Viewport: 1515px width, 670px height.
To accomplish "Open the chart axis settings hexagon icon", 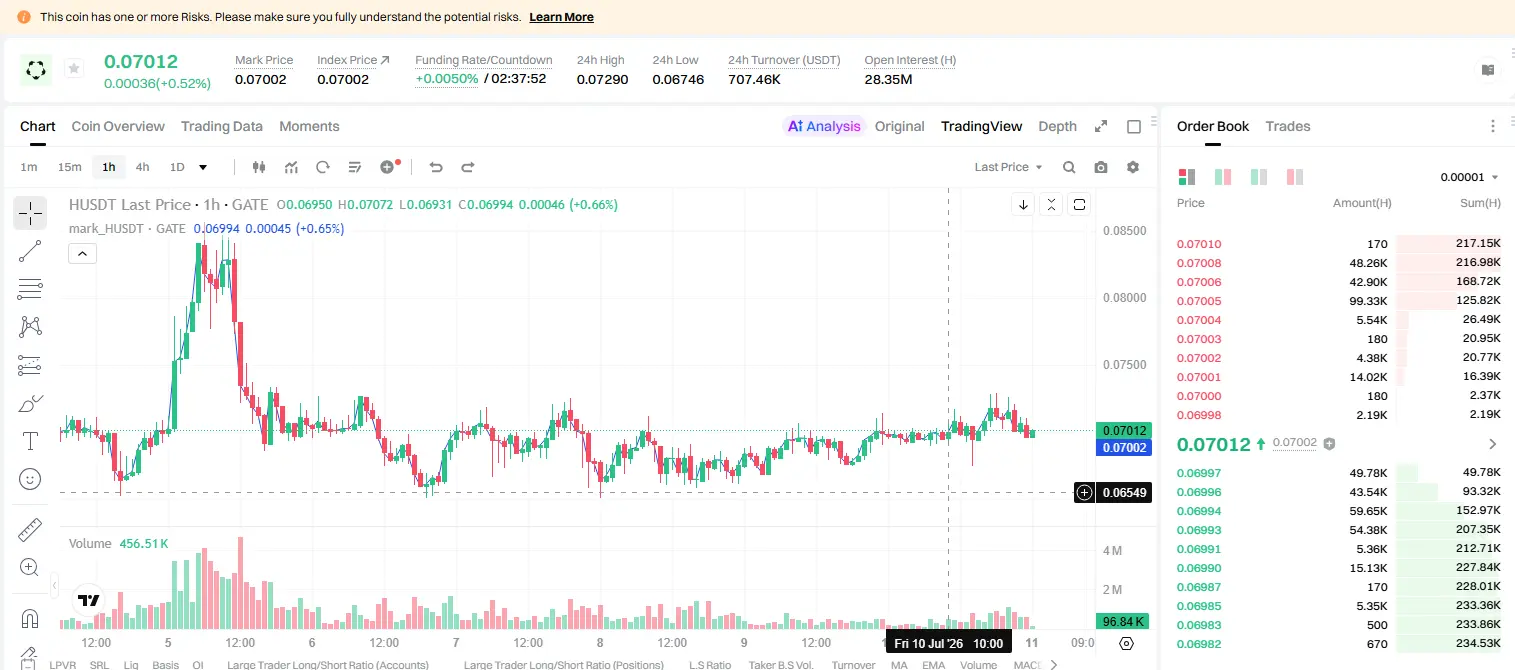I will point(1127,643).
